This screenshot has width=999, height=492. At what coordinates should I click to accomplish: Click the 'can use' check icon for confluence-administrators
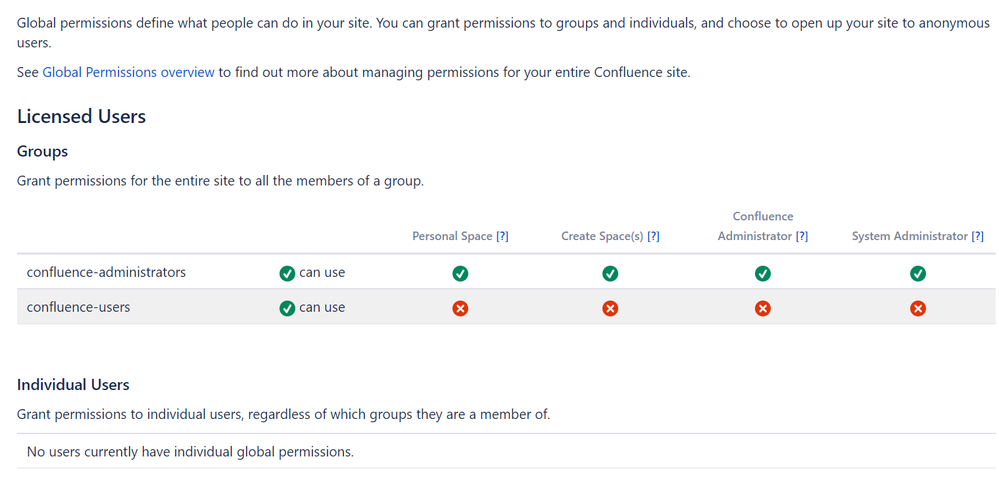[x=287, y=273]
